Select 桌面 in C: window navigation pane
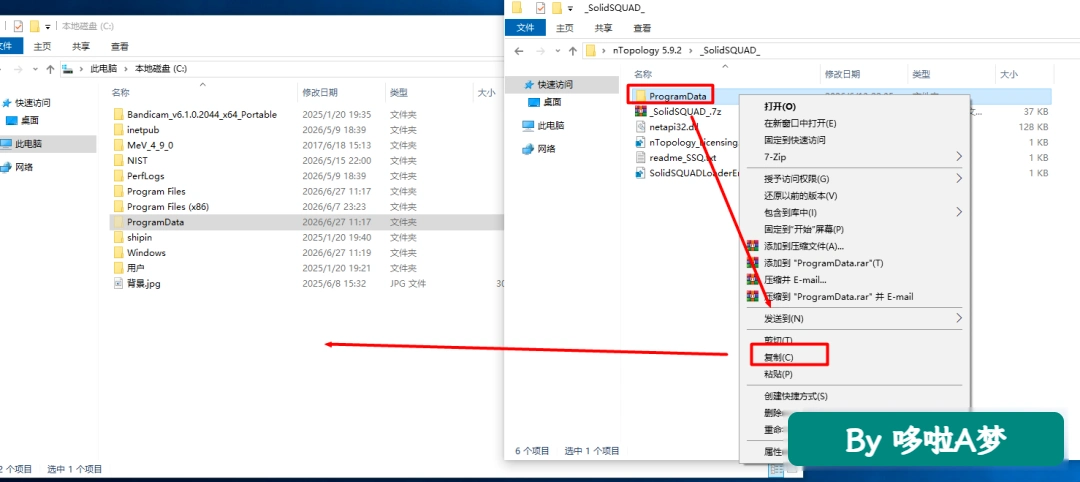This screenshot has width=1080, height=482. click(30, 120)
